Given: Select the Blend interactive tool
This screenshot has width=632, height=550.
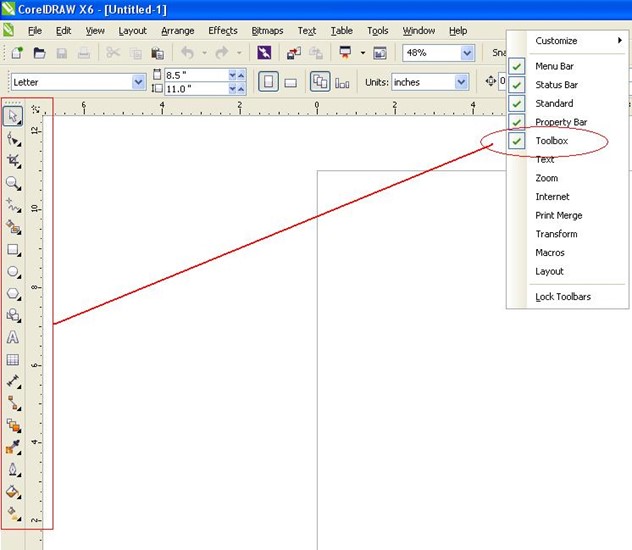Looking at the screenshot, I should pos(14,425).
